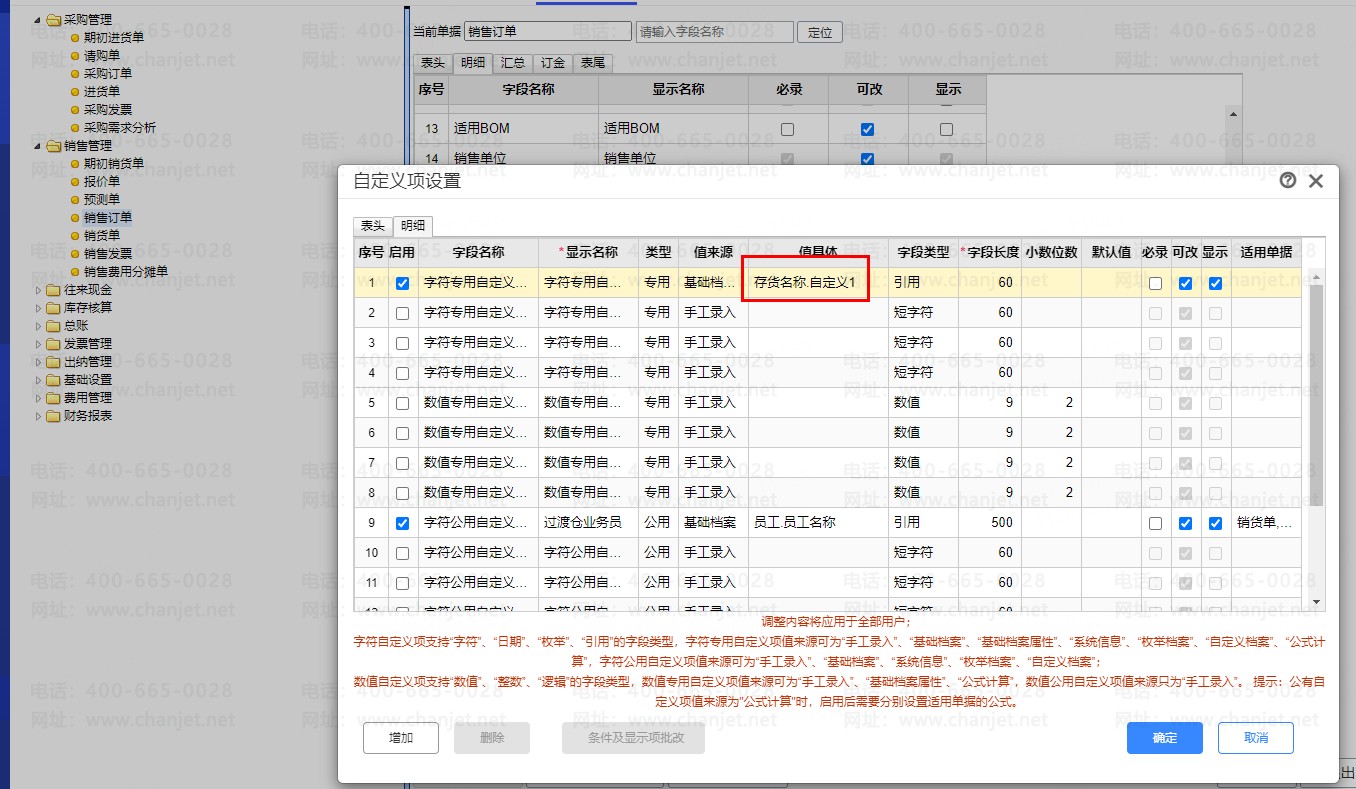Collapse the 销售管理 tree folder
The width and height of the screenshot is (1356, 789).
point(39,146)
